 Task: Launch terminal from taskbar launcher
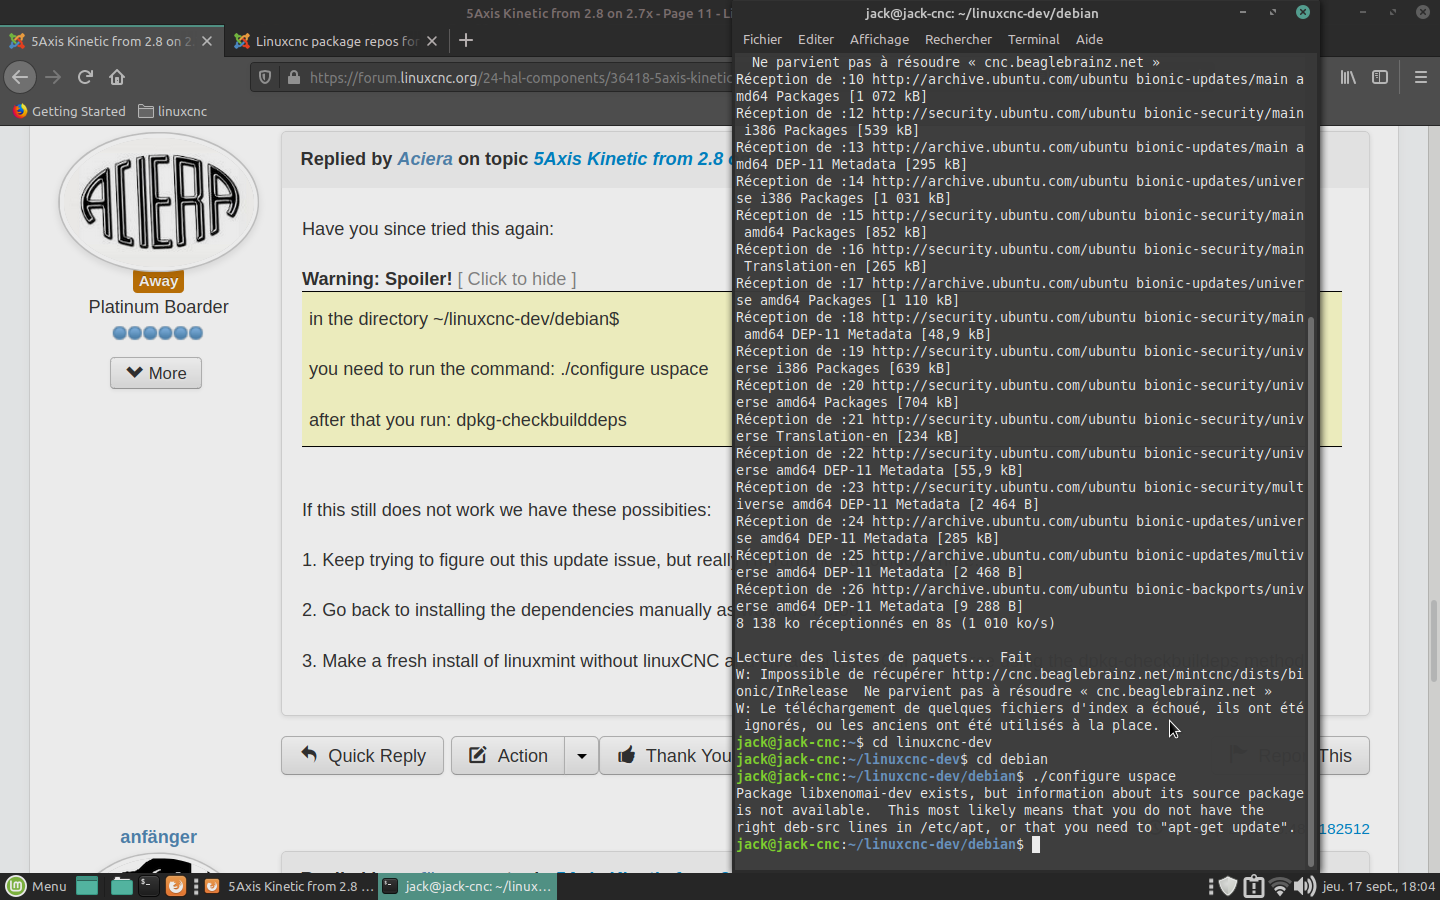pos(148,886)
